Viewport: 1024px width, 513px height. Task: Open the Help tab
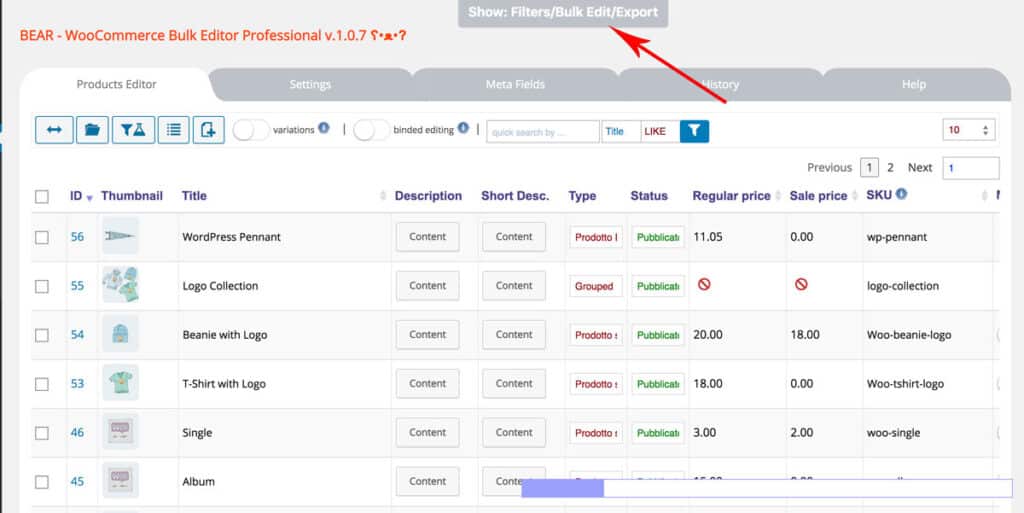[x=914, y=84]
